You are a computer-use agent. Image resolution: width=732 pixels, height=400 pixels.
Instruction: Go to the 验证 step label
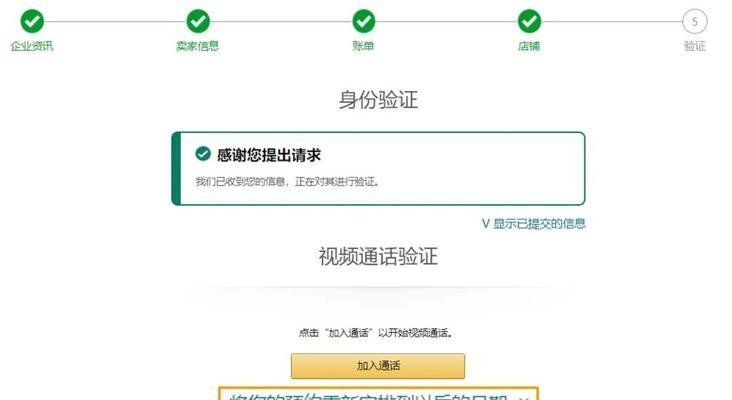pos(695,46)
